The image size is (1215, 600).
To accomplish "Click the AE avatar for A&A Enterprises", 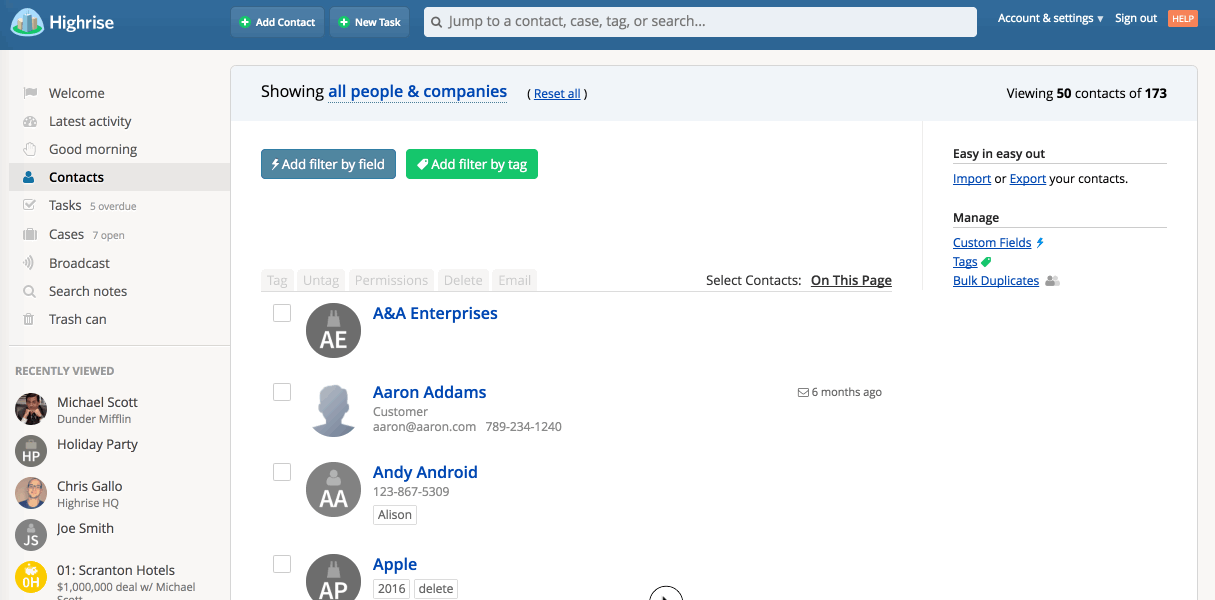I will (x=333, y=330).
